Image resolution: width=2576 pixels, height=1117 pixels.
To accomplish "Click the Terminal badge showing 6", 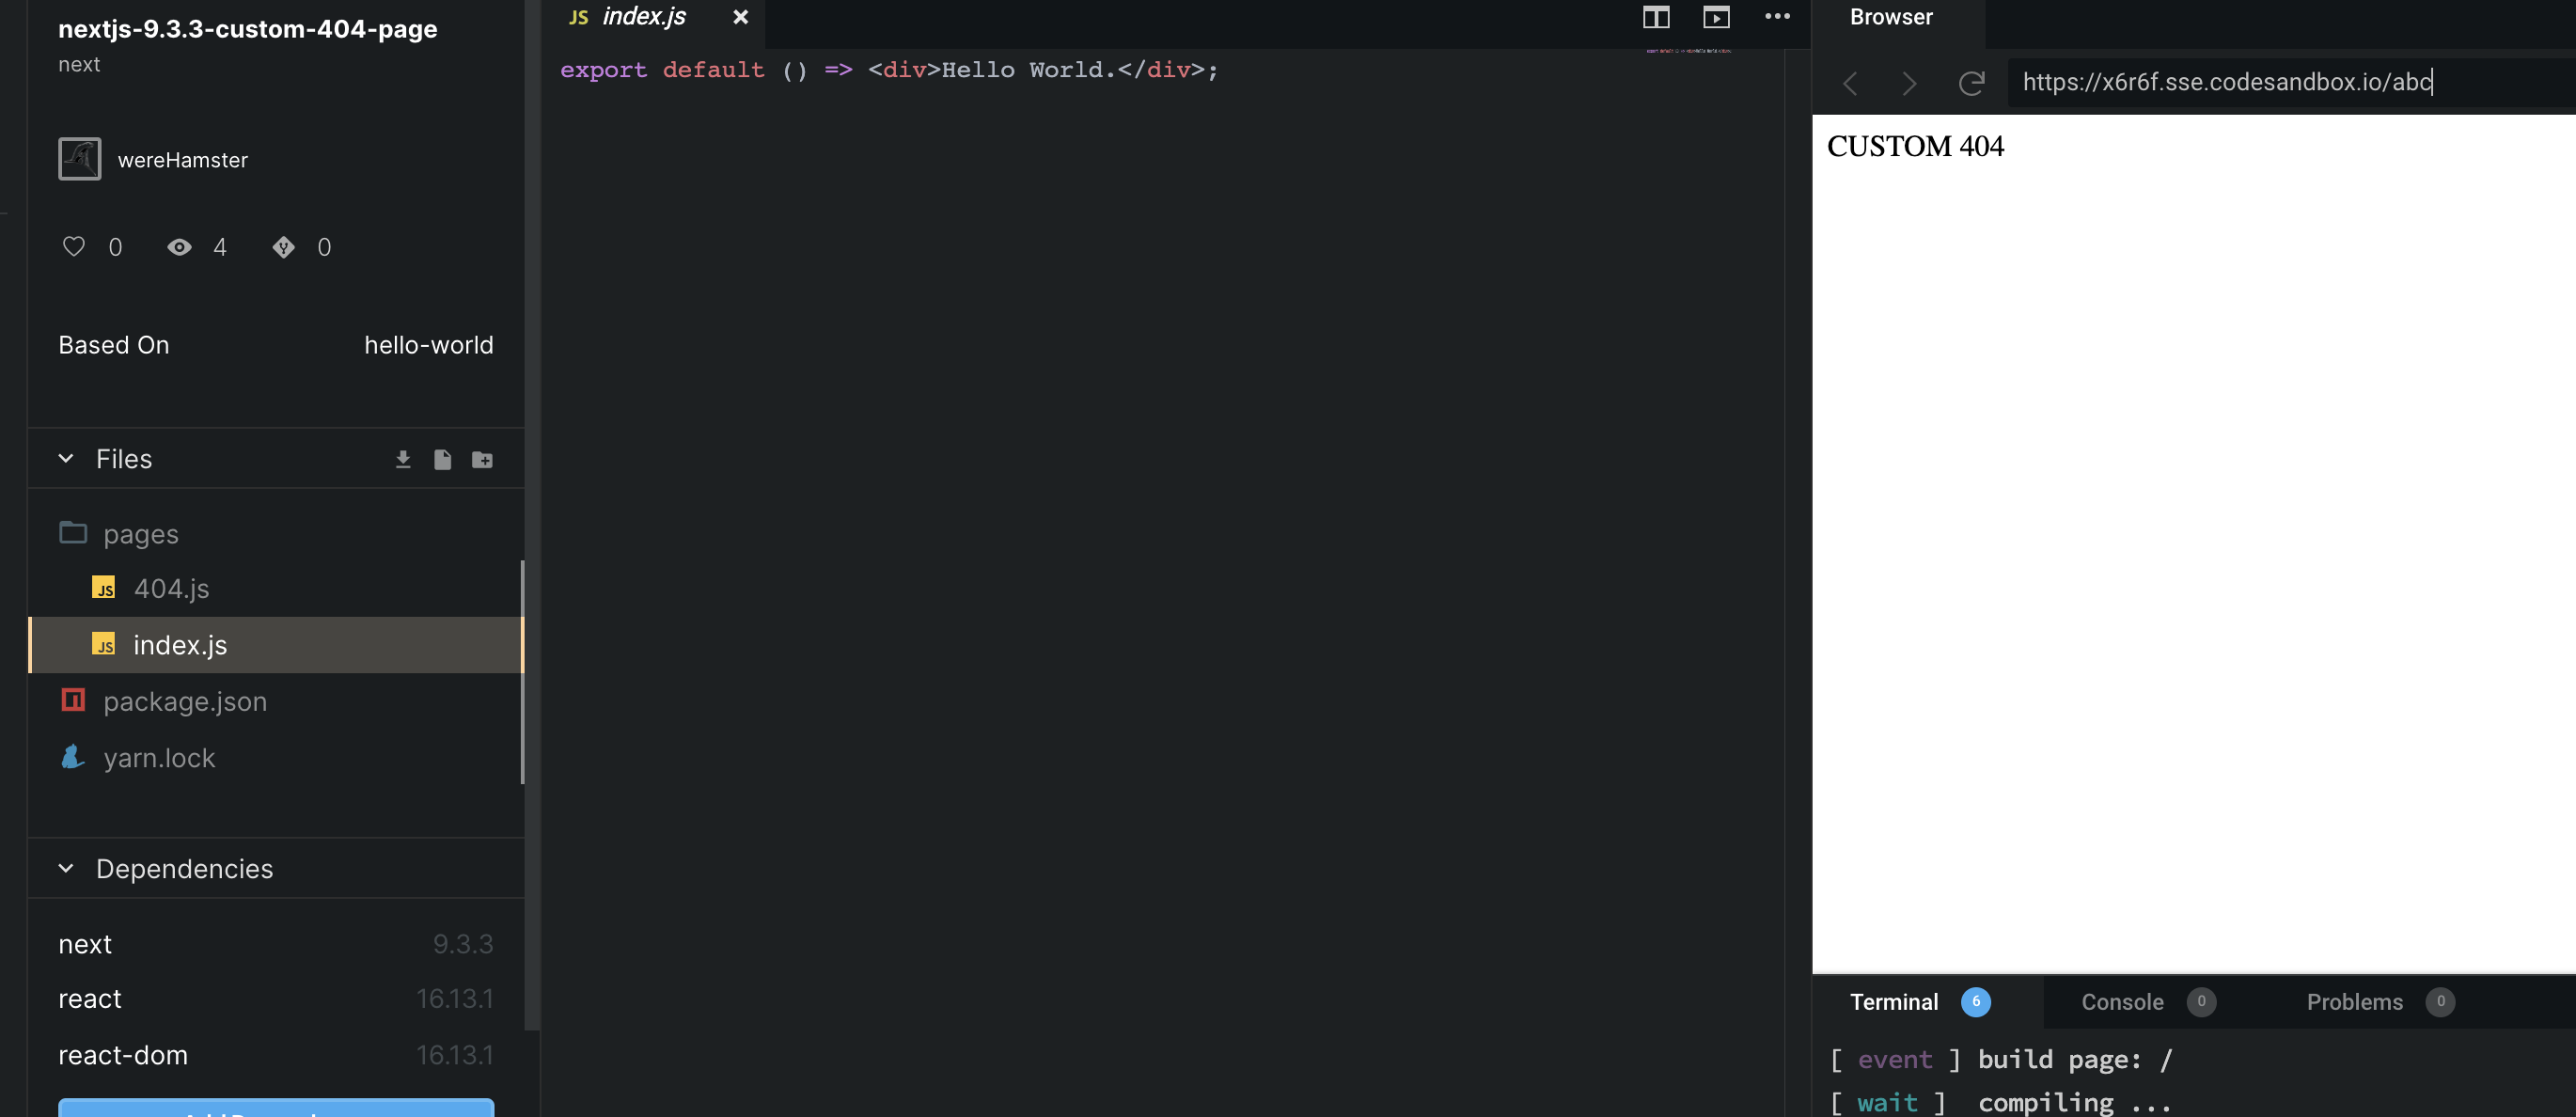I will [1975, 1002].
